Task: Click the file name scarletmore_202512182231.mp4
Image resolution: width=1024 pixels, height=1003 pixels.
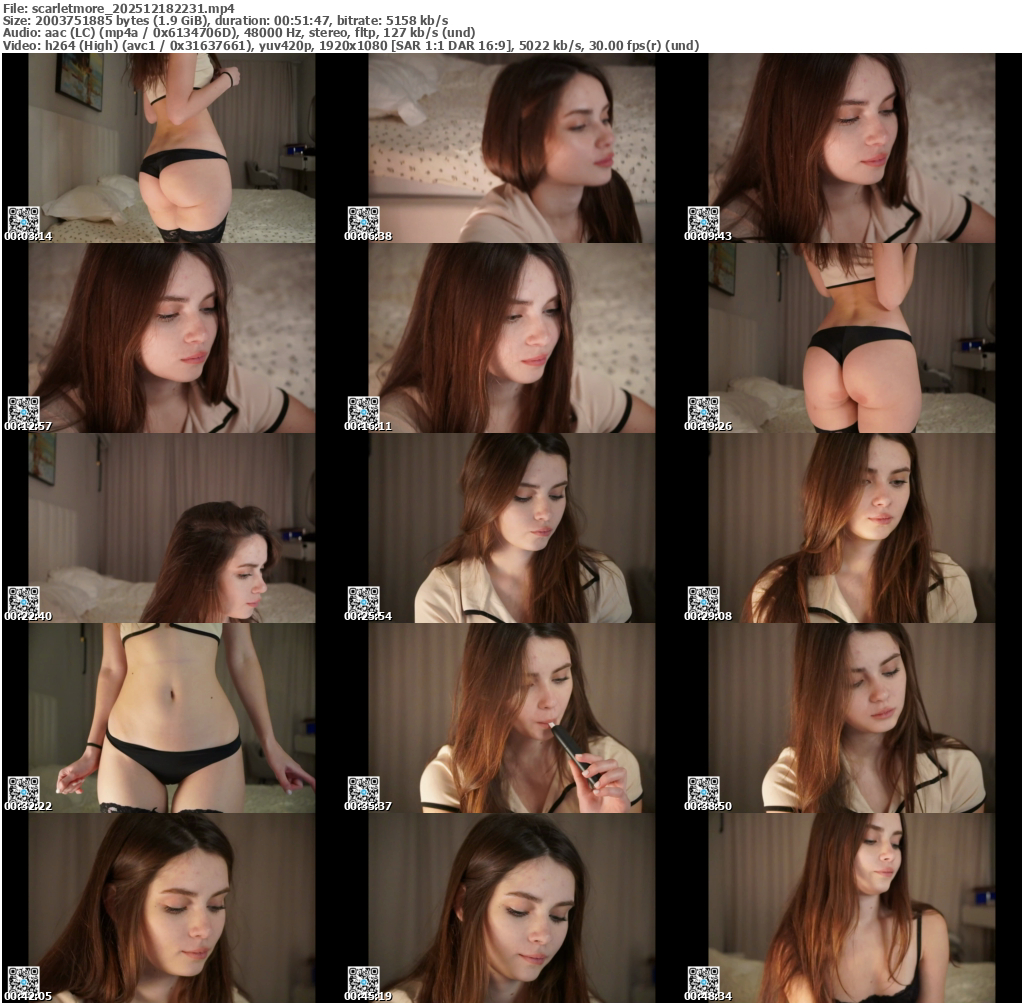Action: pos(133,8)
